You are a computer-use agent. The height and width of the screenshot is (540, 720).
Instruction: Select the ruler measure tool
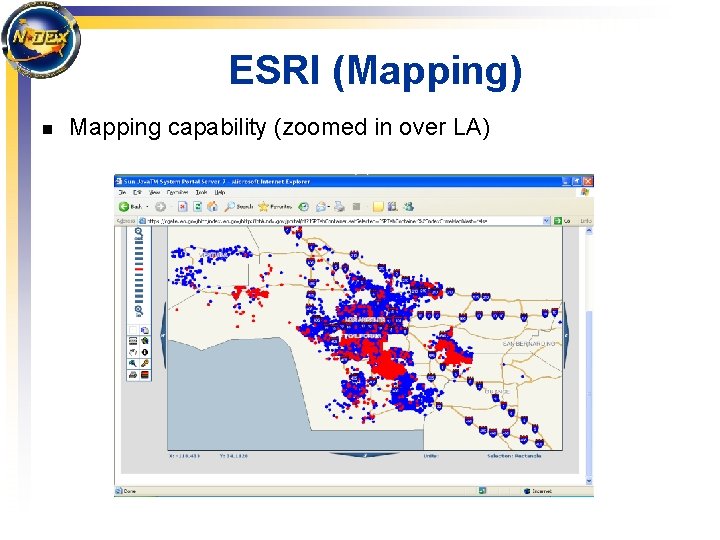pos(133,341)
